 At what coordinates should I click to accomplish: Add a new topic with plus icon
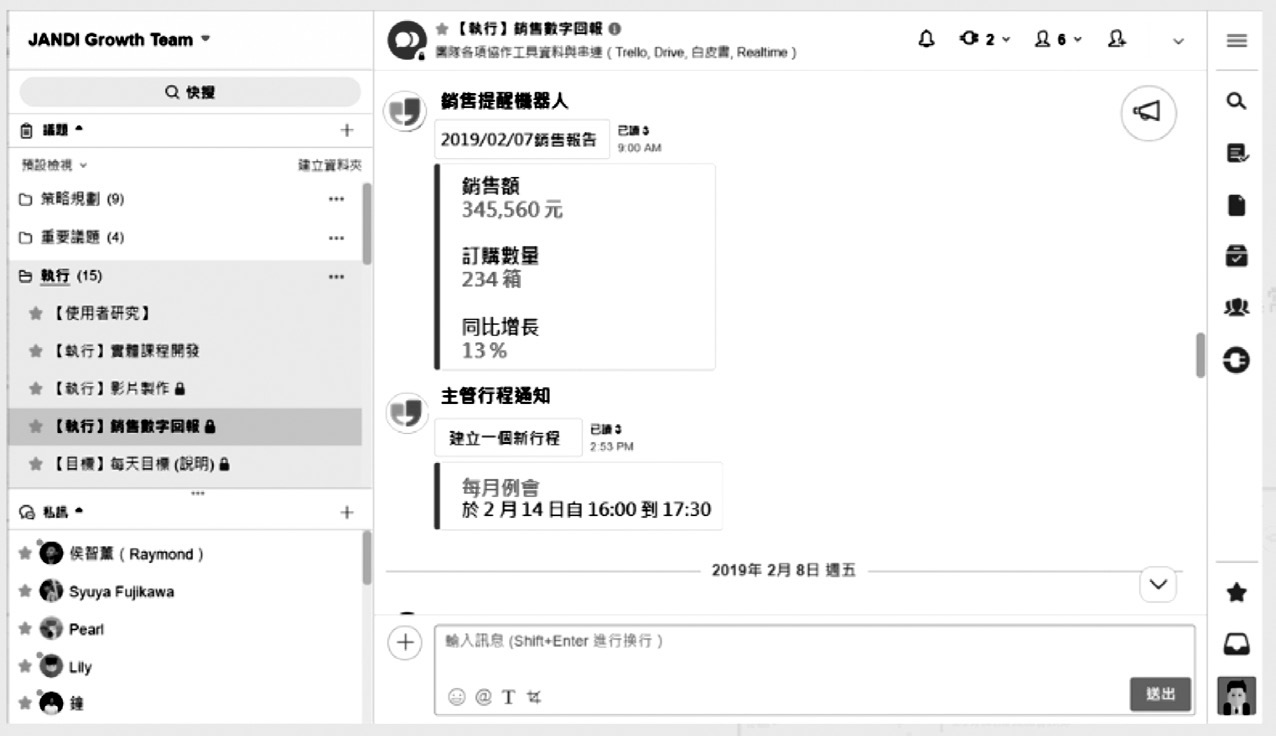tap(347, 130)
